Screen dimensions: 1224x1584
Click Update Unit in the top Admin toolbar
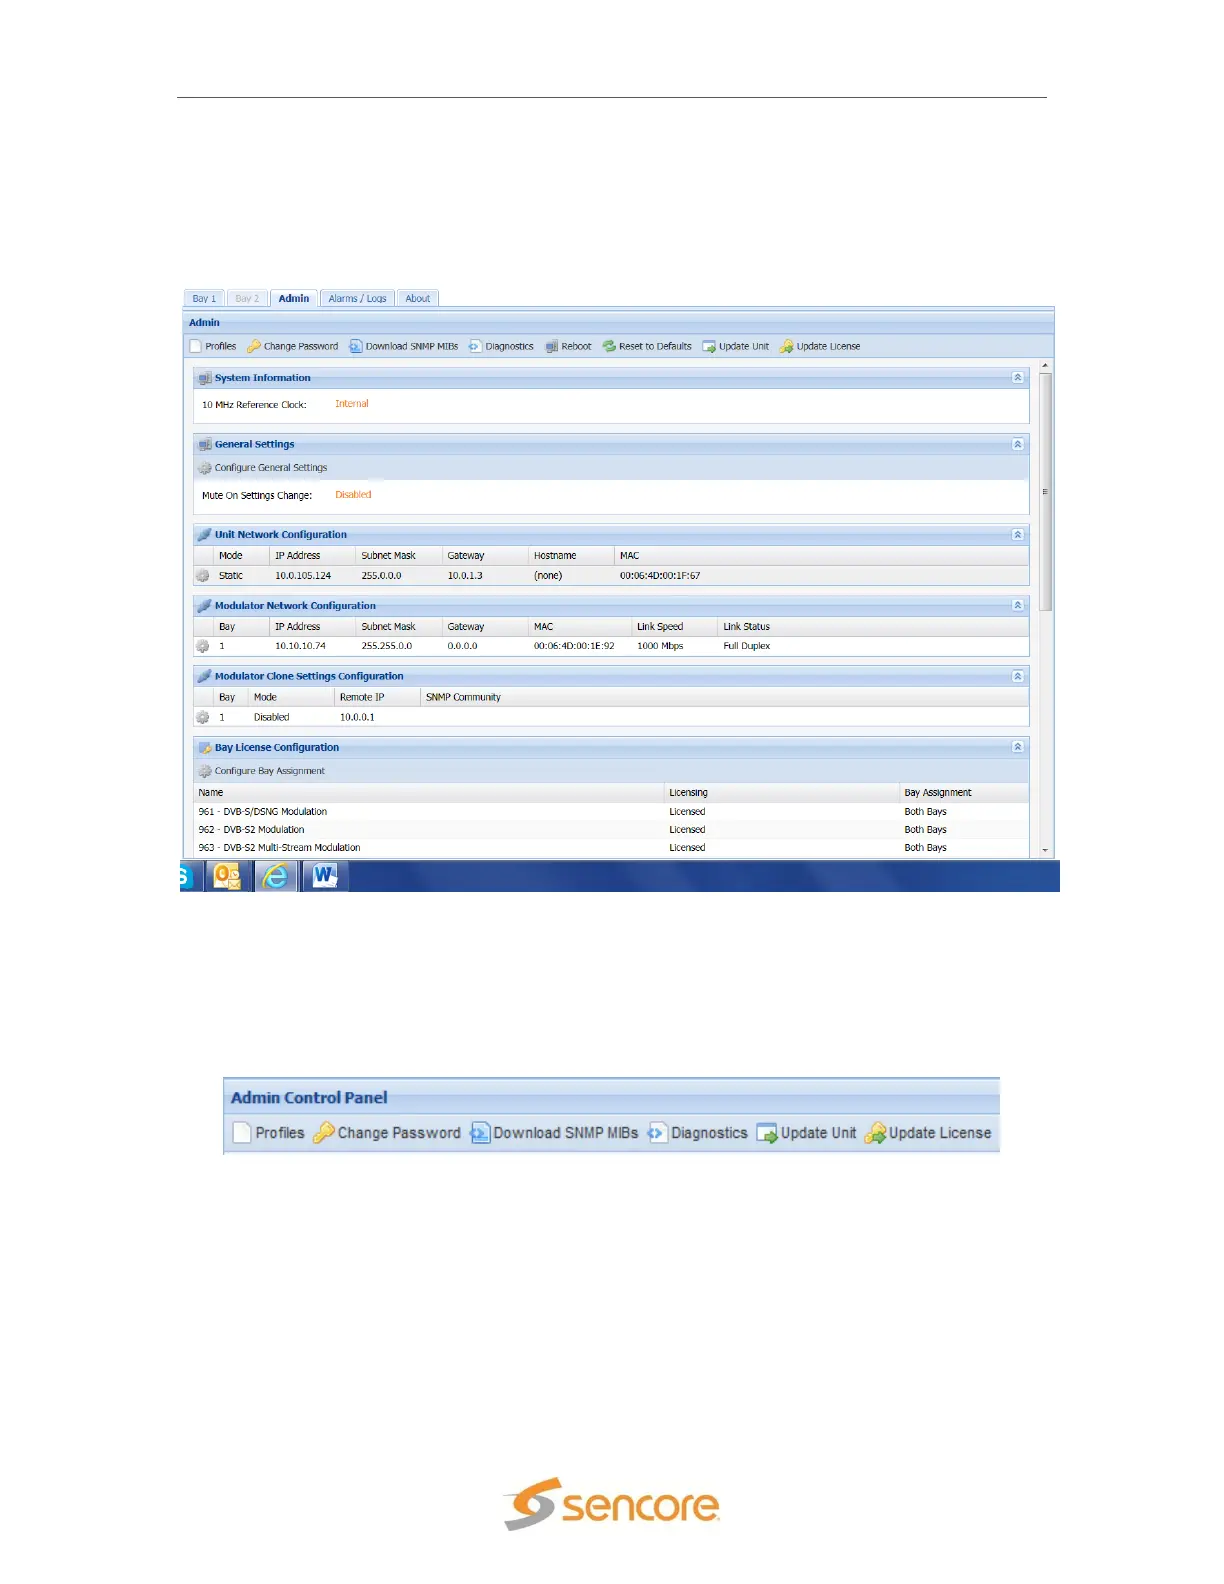coord(736,346)
